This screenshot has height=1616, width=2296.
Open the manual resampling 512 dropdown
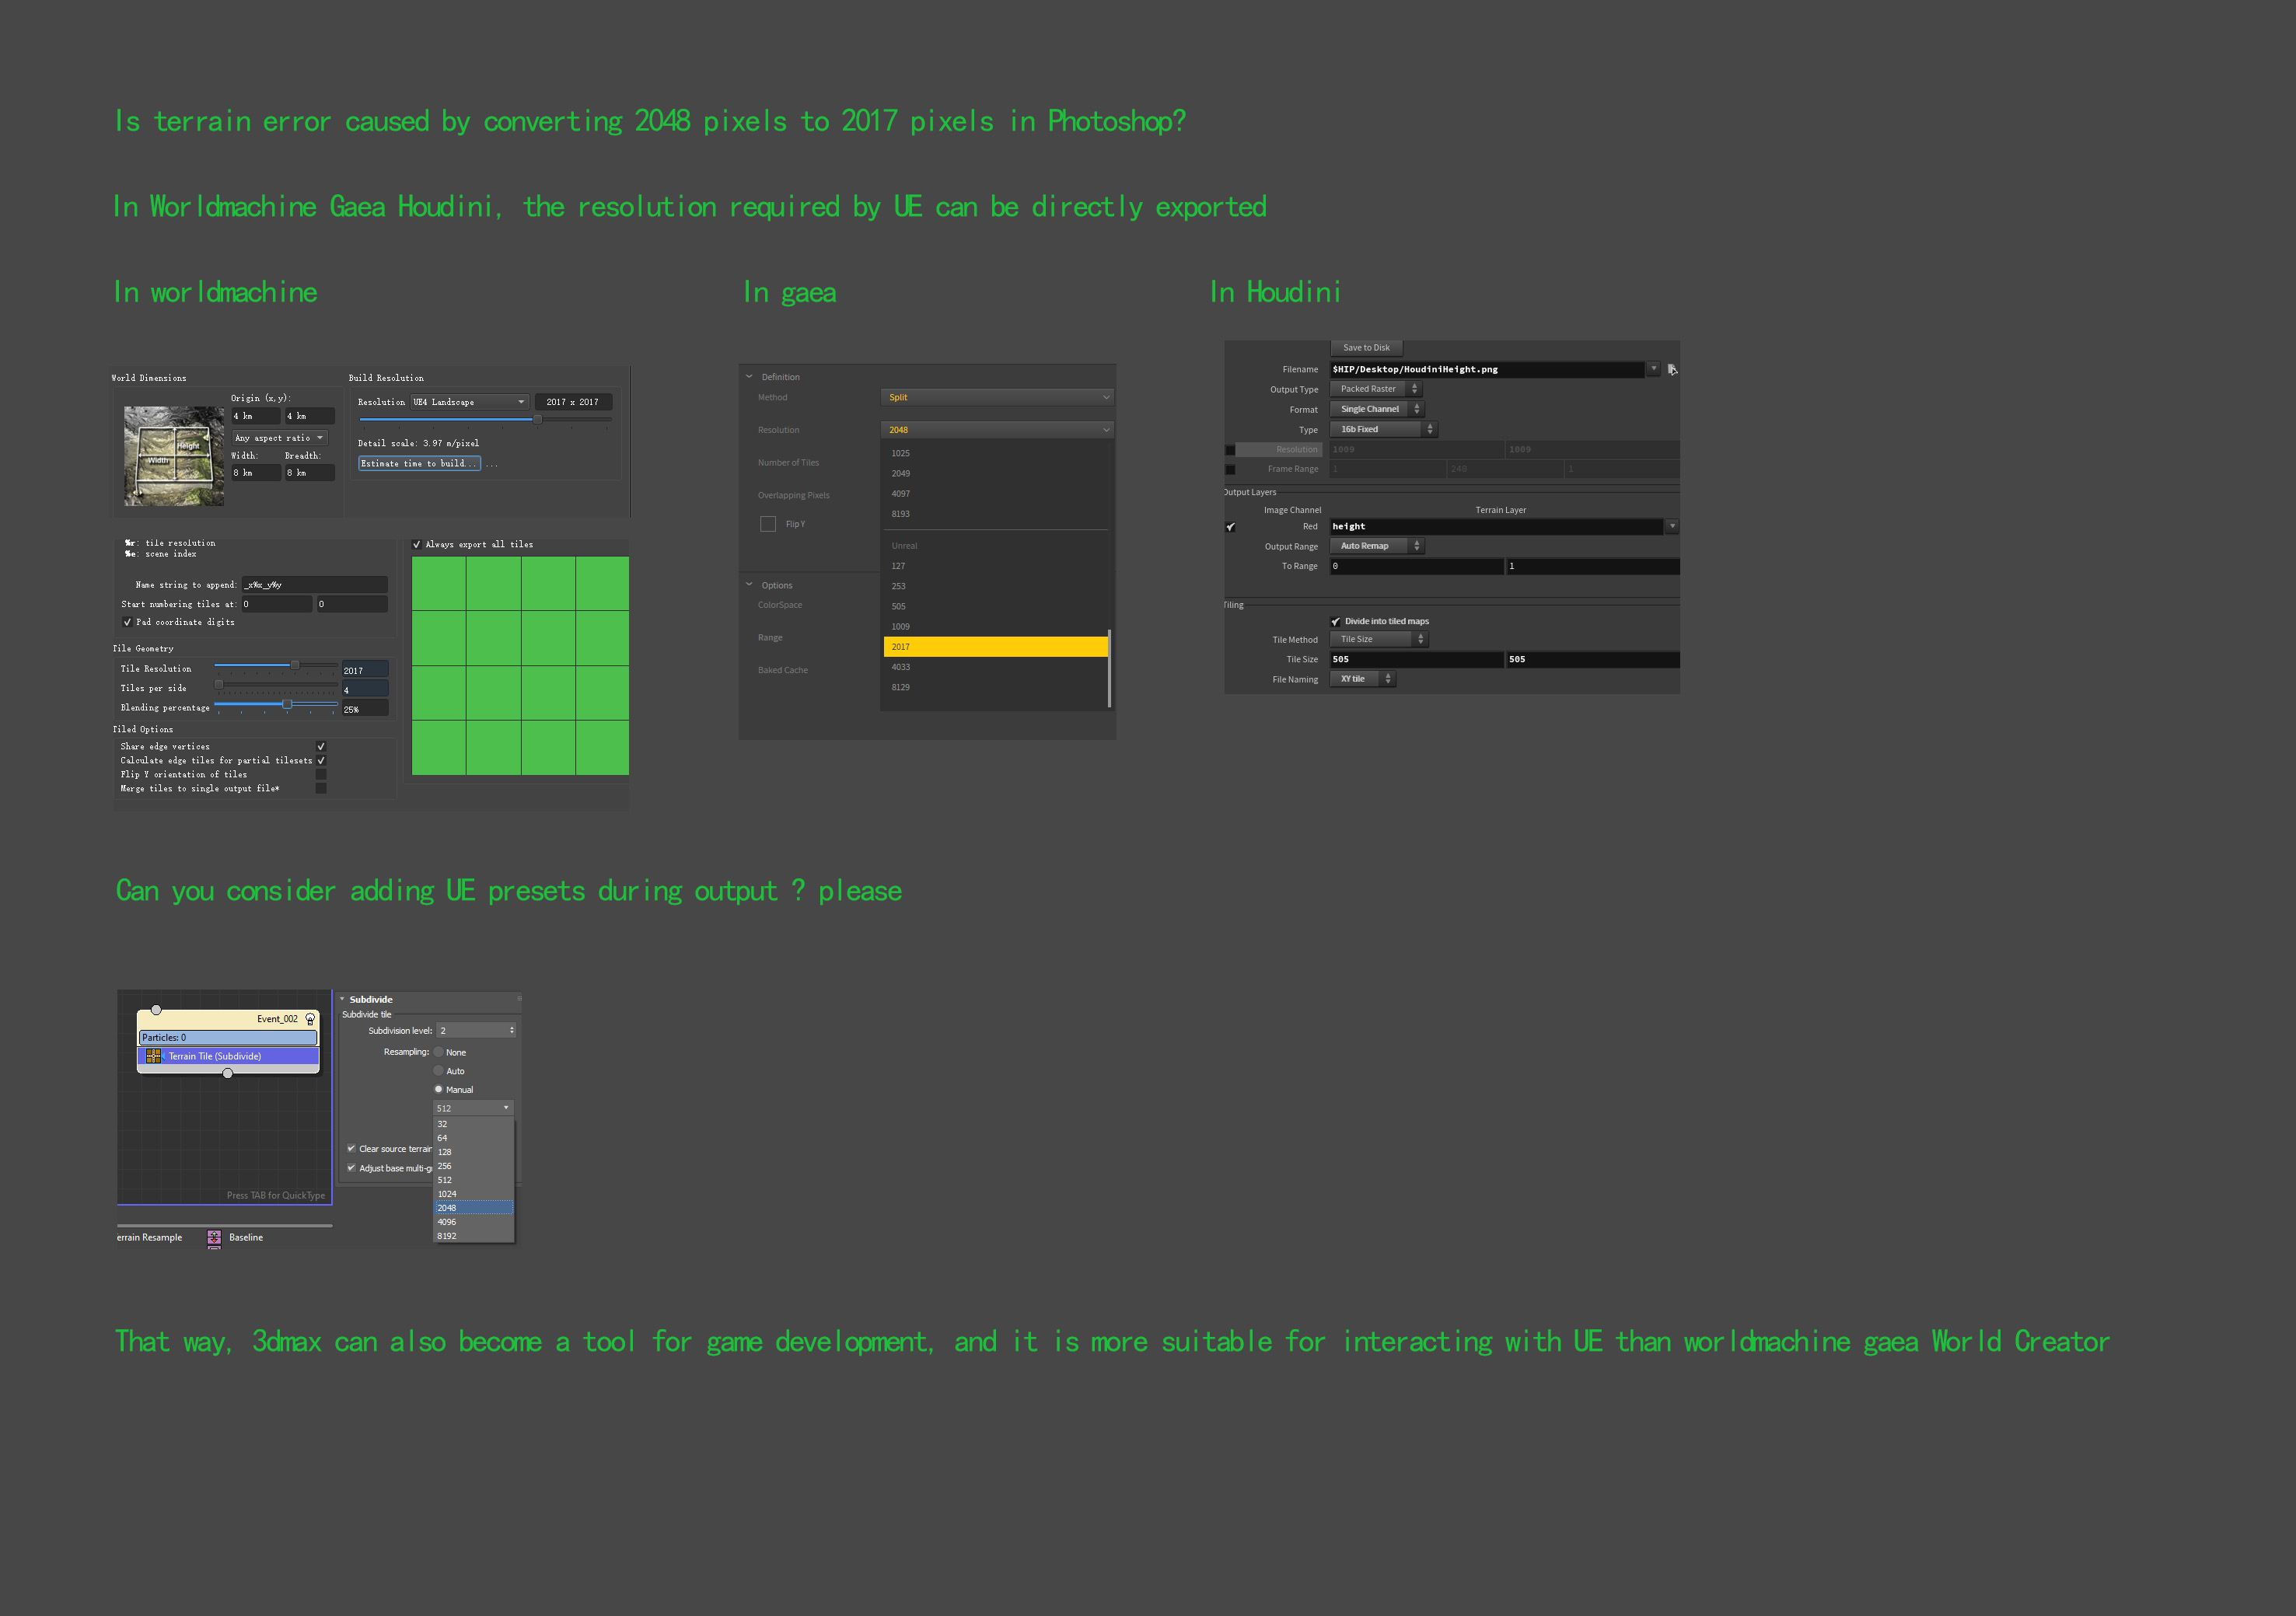coord(474,1108)
